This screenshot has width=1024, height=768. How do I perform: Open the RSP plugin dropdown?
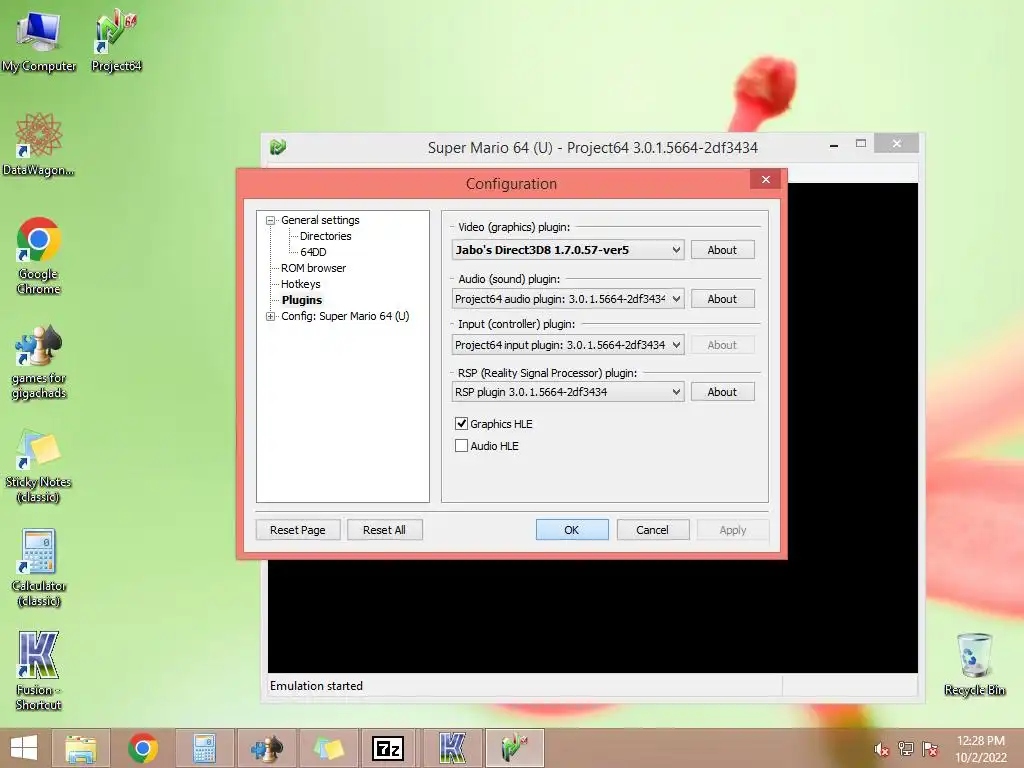point(568,392)
